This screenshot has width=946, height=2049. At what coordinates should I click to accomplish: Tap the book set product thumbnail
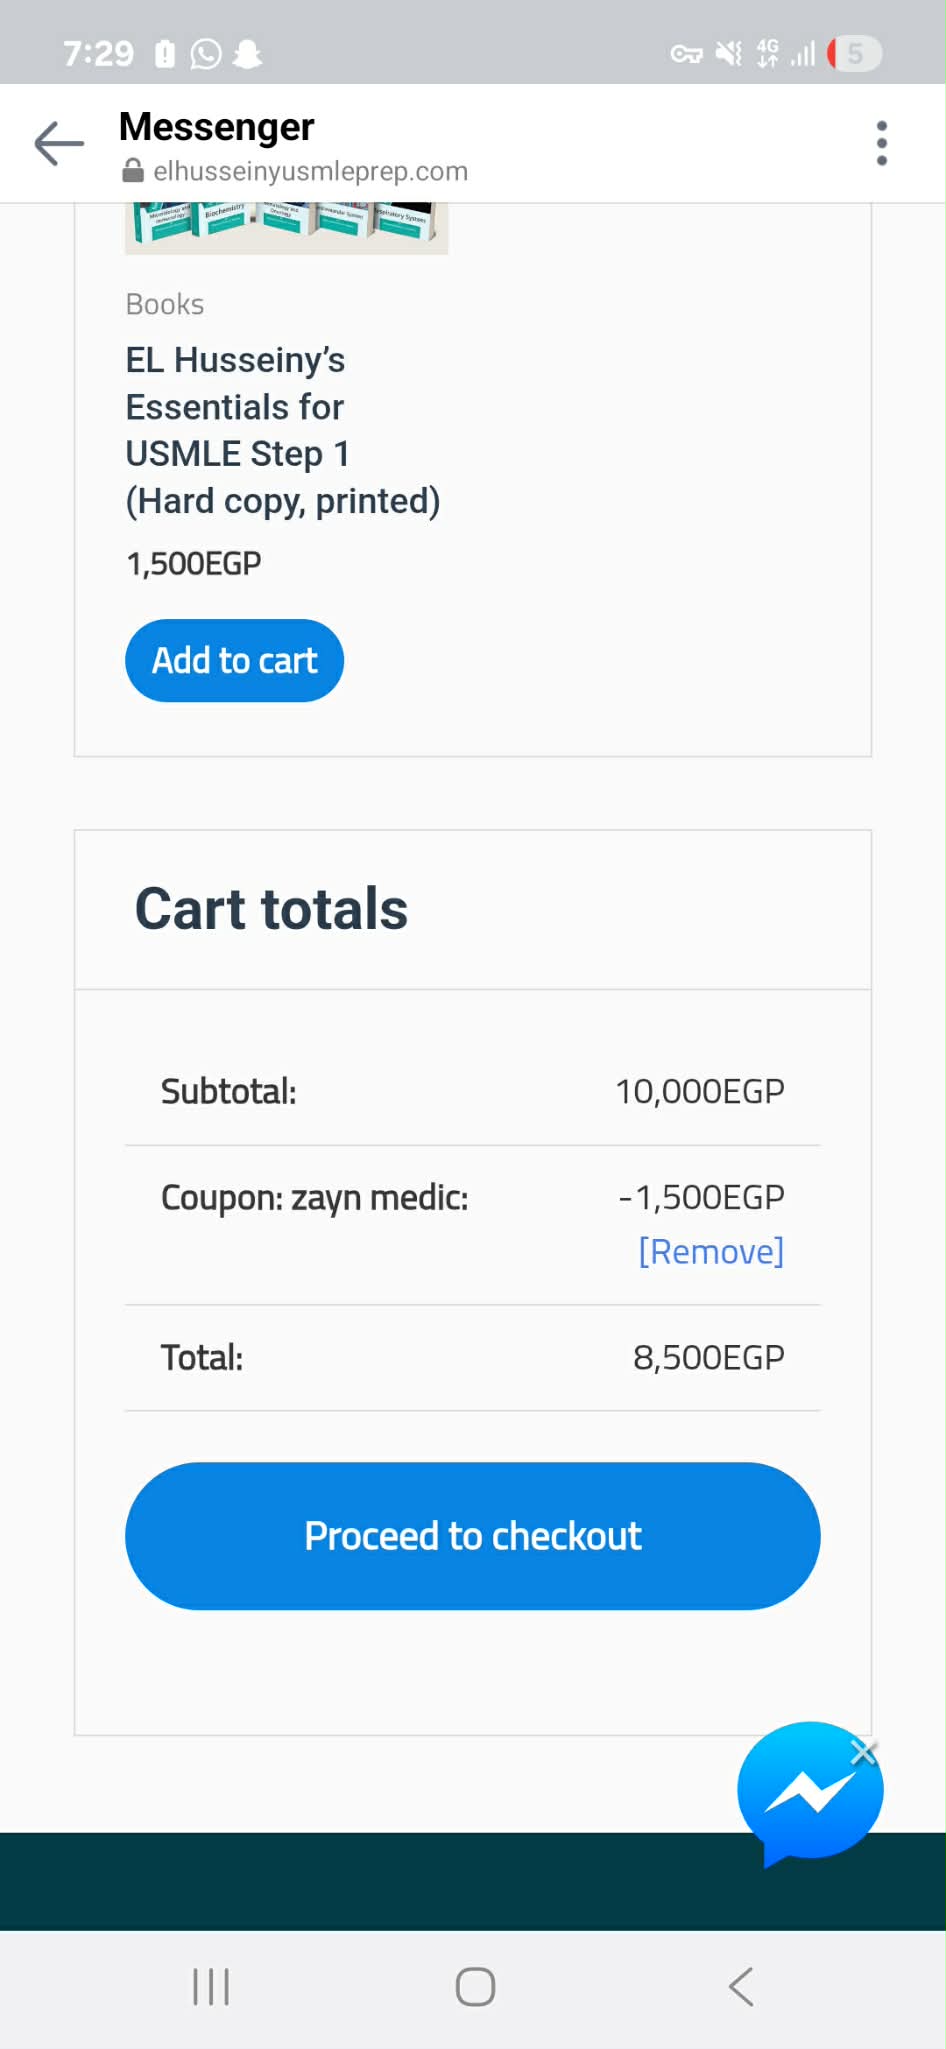coord(286,228)
